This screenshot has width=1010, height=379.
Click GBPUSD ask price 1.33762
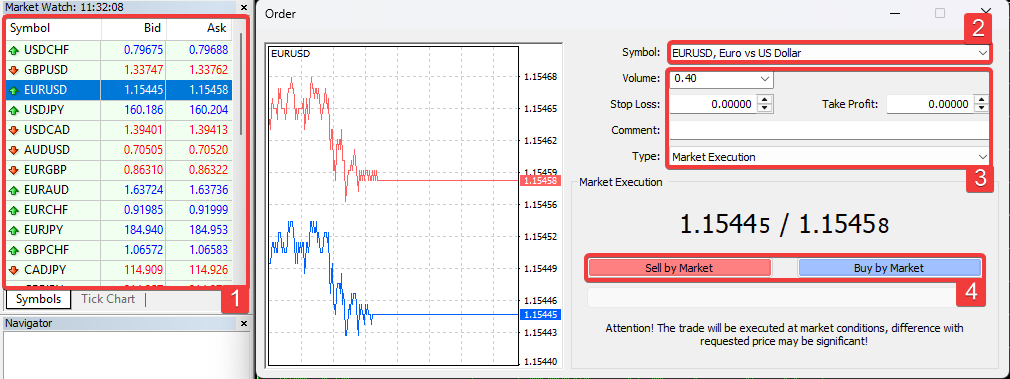click(208, 70)
